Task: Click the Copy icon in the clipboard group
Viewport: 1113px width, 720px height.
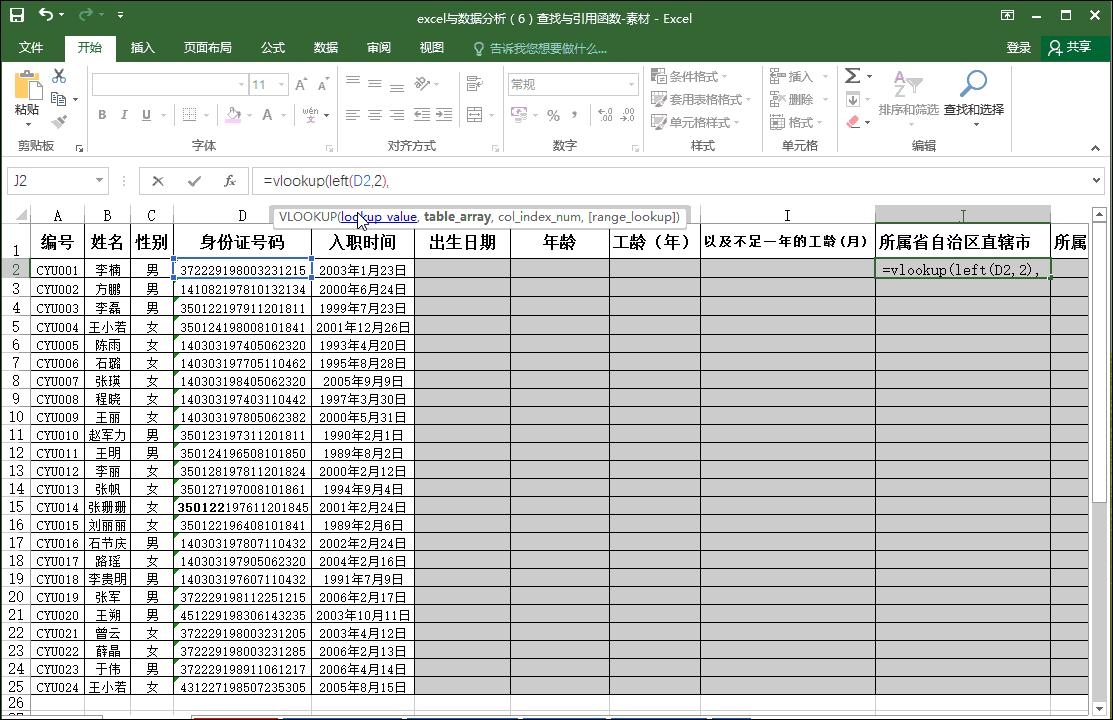Action: (58, 99)
